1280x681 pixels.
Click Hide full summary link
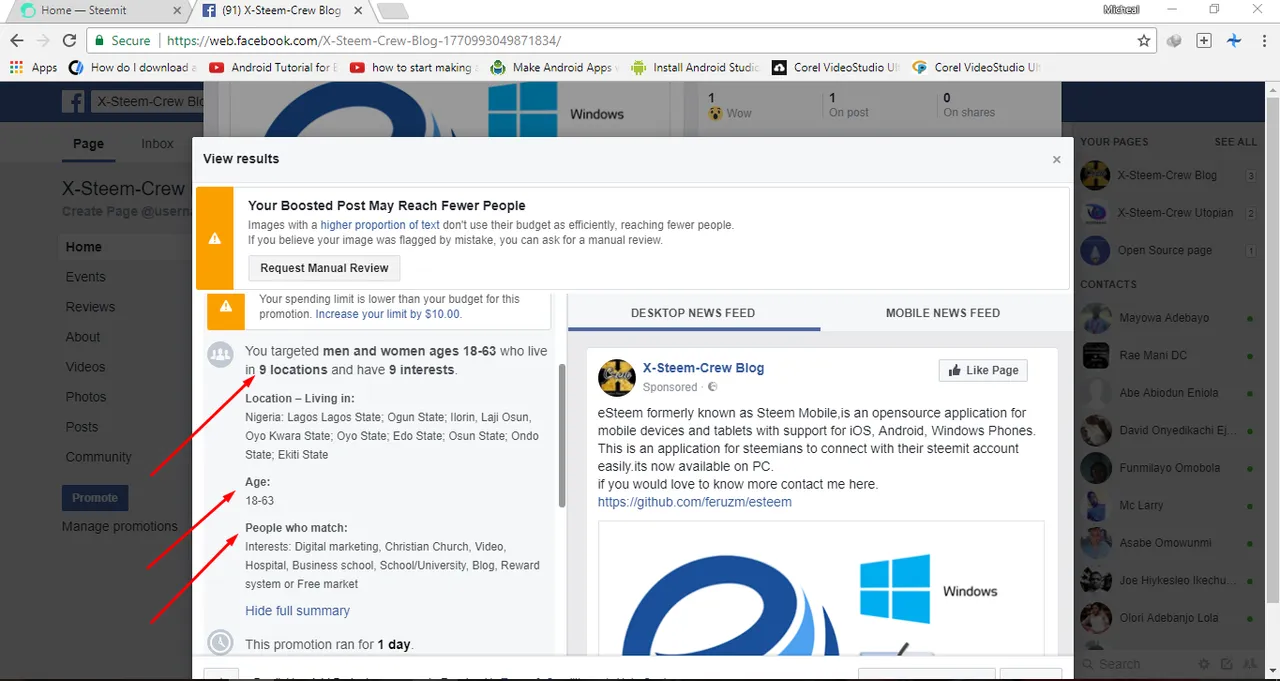pos(297,610)
